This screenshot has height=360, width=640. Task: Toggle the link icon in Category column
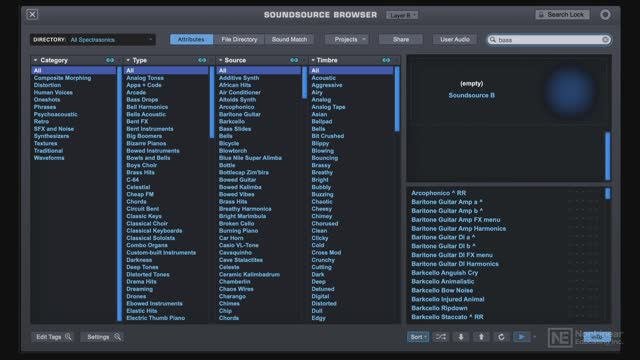point(110,60)
